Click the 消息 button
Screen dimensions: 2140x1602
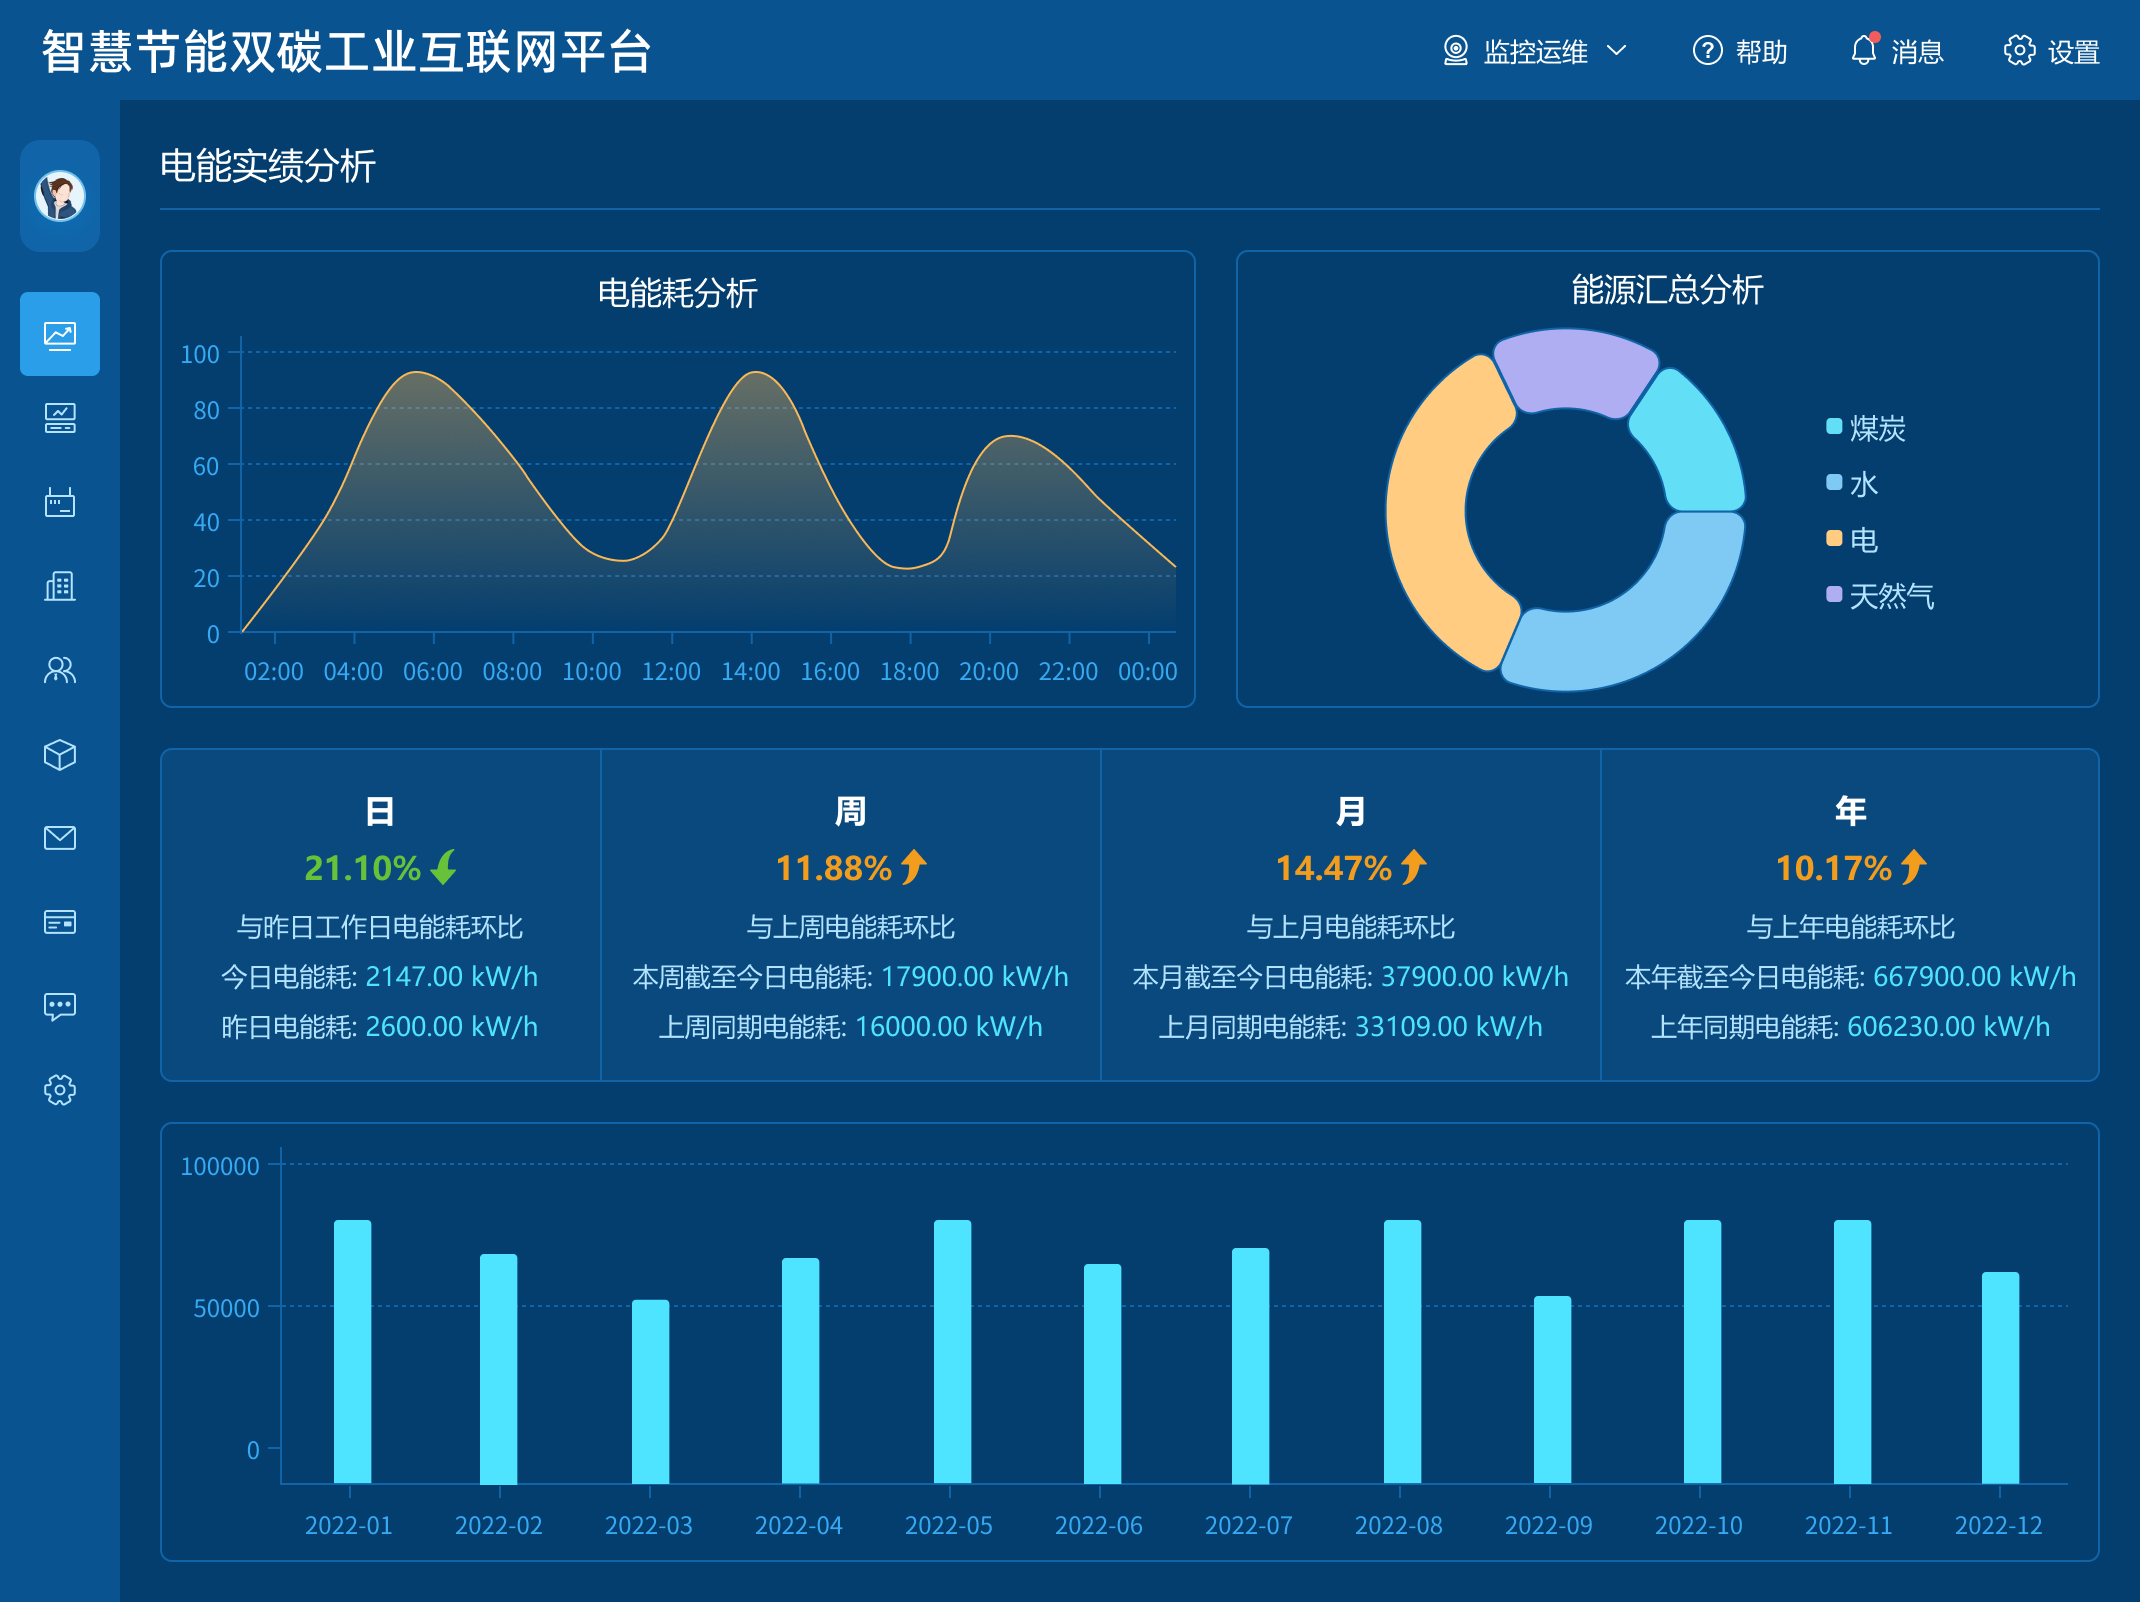click(x=1900, y=51)
